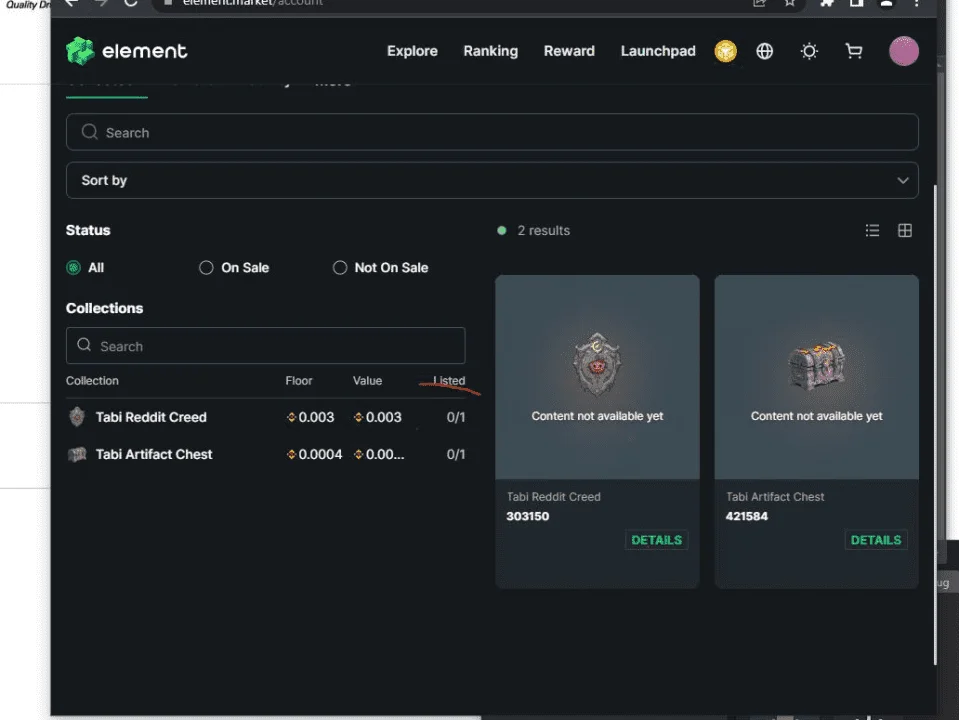Click Tabi Reddit Creed collection icon

tap(76, 417)
